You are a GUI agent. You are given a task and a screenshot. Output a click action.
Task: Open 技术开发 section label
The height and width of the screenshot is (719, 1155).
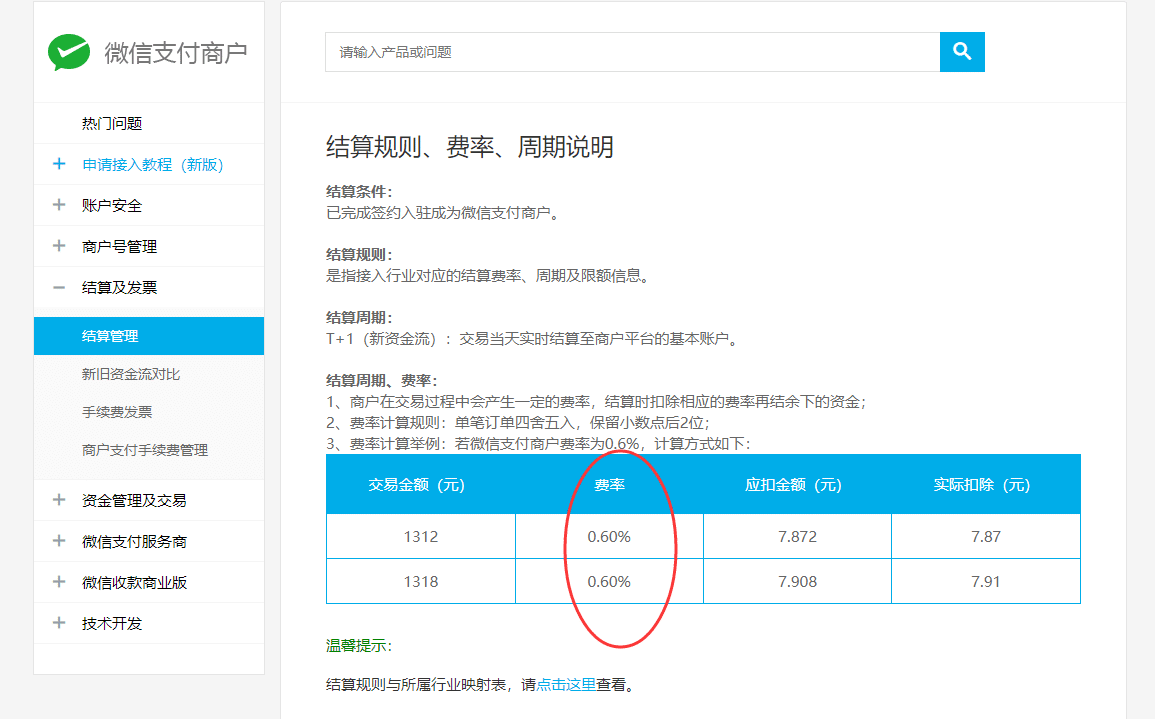click(112, 623)
